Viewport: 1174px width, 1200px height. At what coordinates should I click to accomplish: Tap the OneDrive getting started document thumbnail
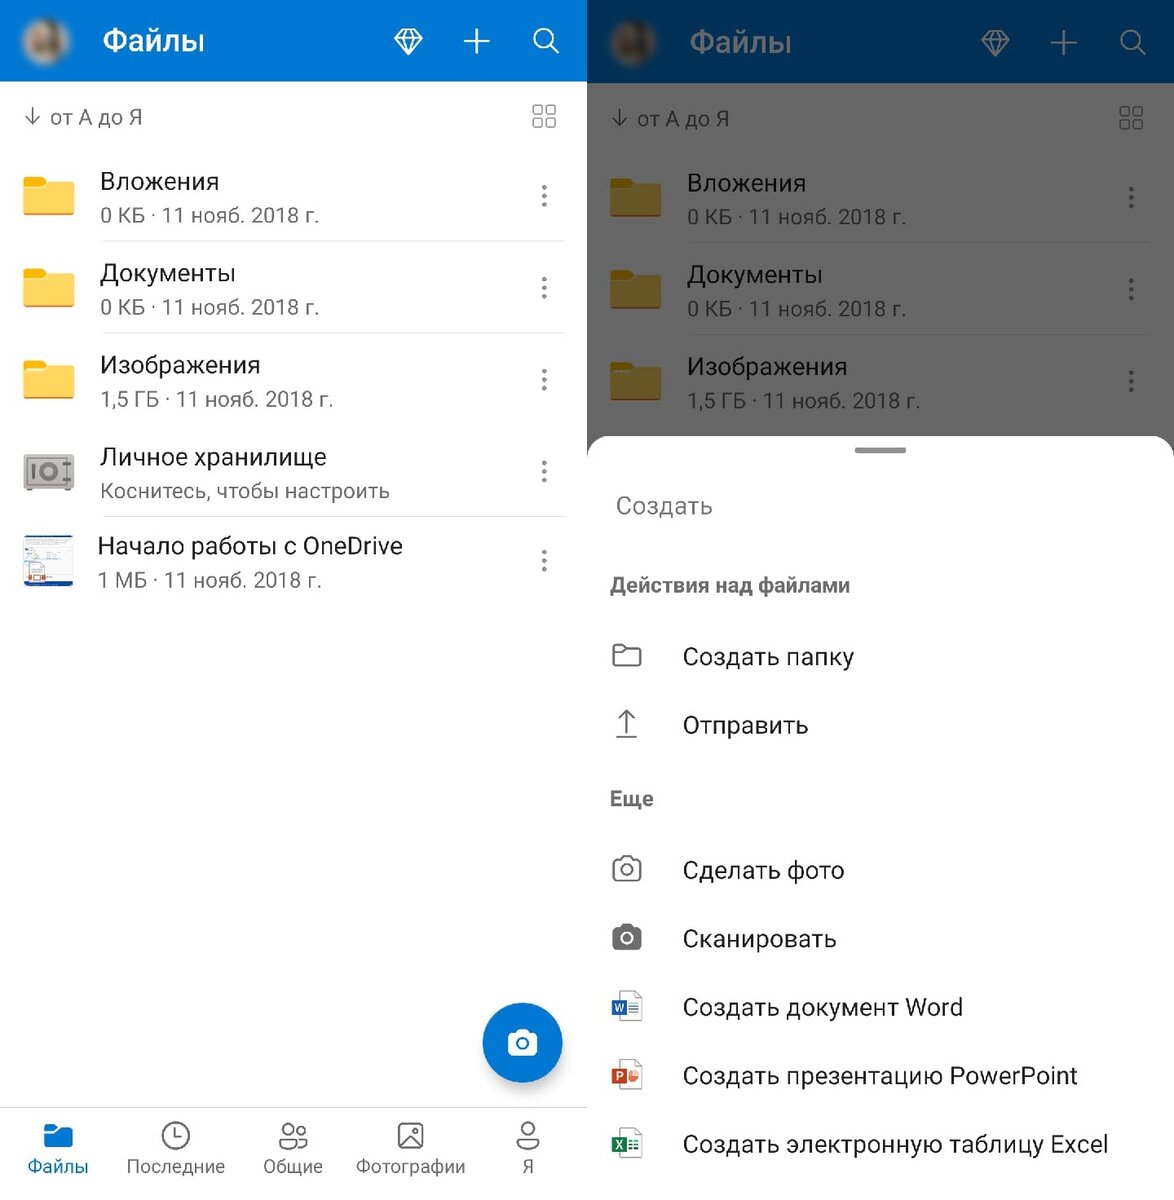point(49,560)
